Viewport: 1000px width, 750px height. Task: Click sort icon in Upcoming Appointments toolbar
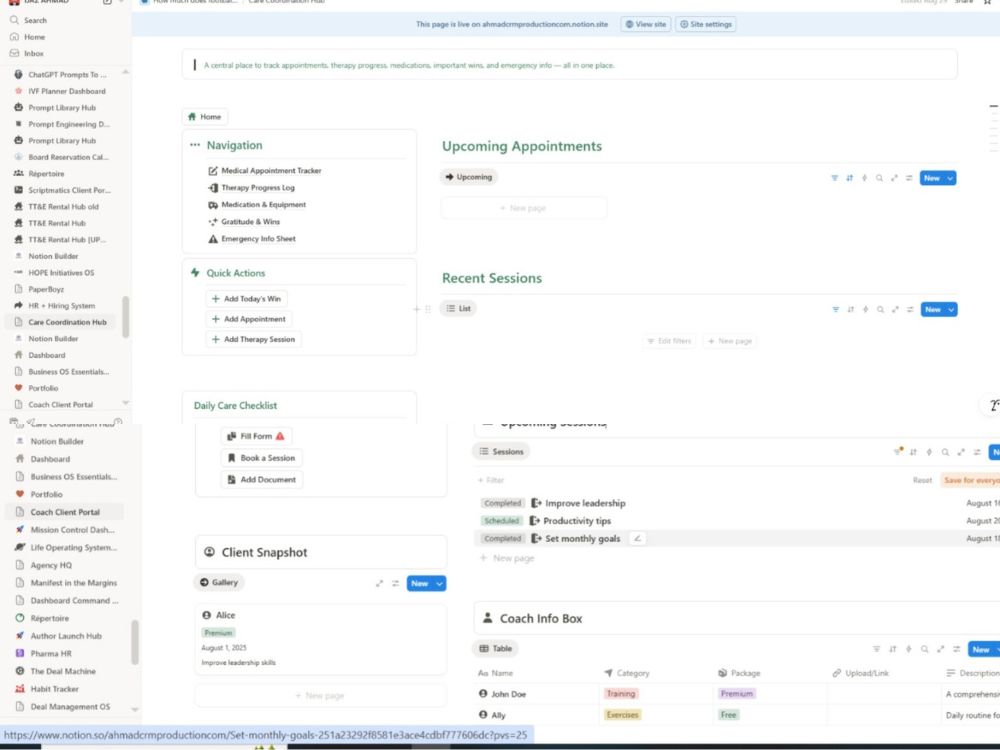[849, 178]
